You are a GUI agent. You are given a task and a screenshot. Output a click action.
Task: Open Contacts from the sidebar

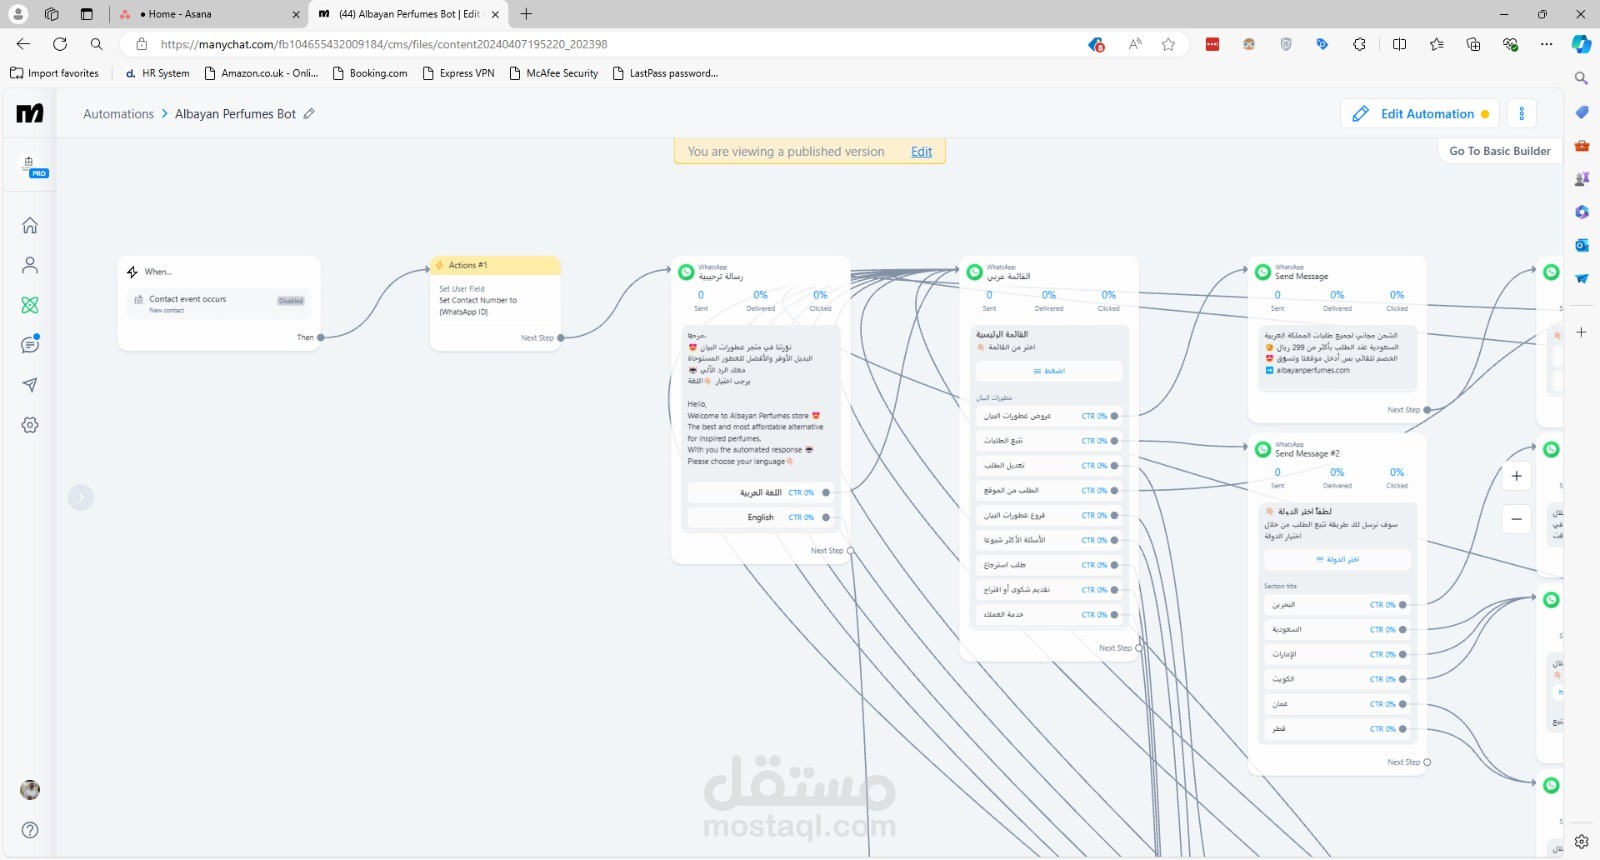30,265
